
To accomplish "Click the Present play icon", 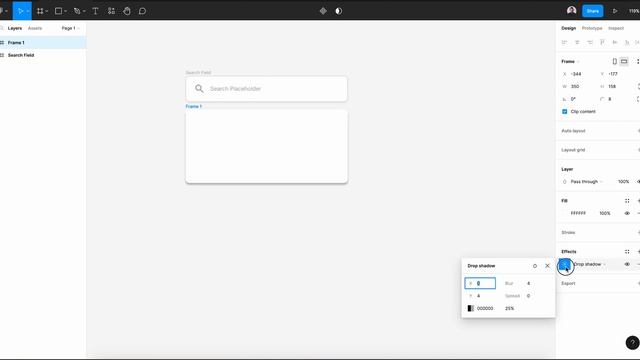I will click(x=615, y=11).
